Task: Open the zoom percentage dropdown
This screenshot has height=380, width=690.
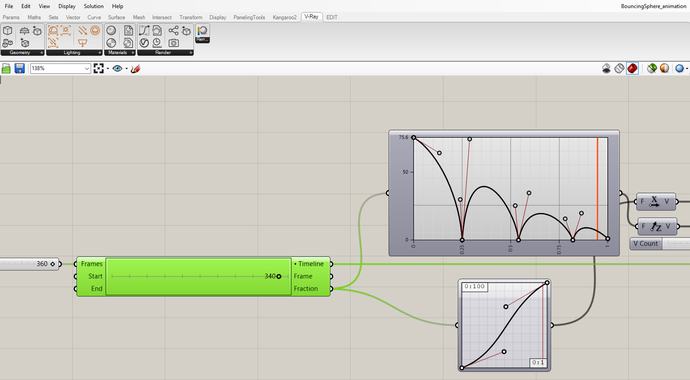Action: click(x=60, y=69)
